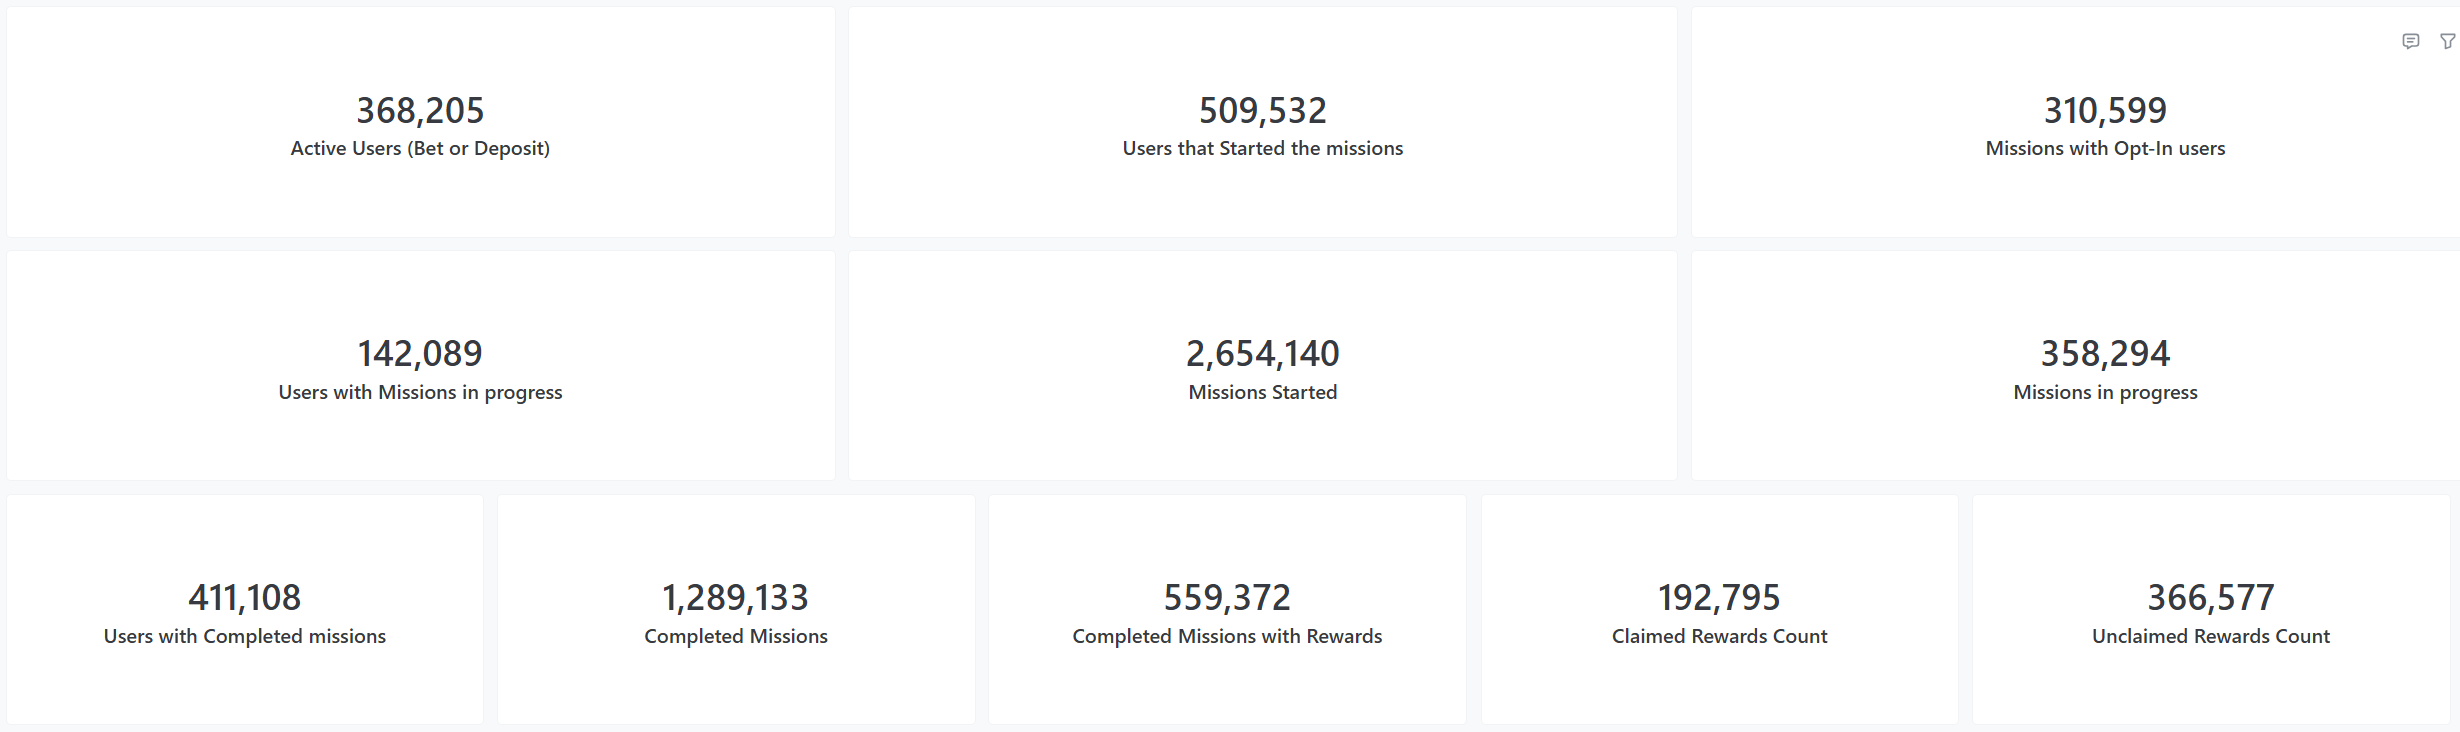
Task: Select the 358,294 value
Action: [2105, 354]
